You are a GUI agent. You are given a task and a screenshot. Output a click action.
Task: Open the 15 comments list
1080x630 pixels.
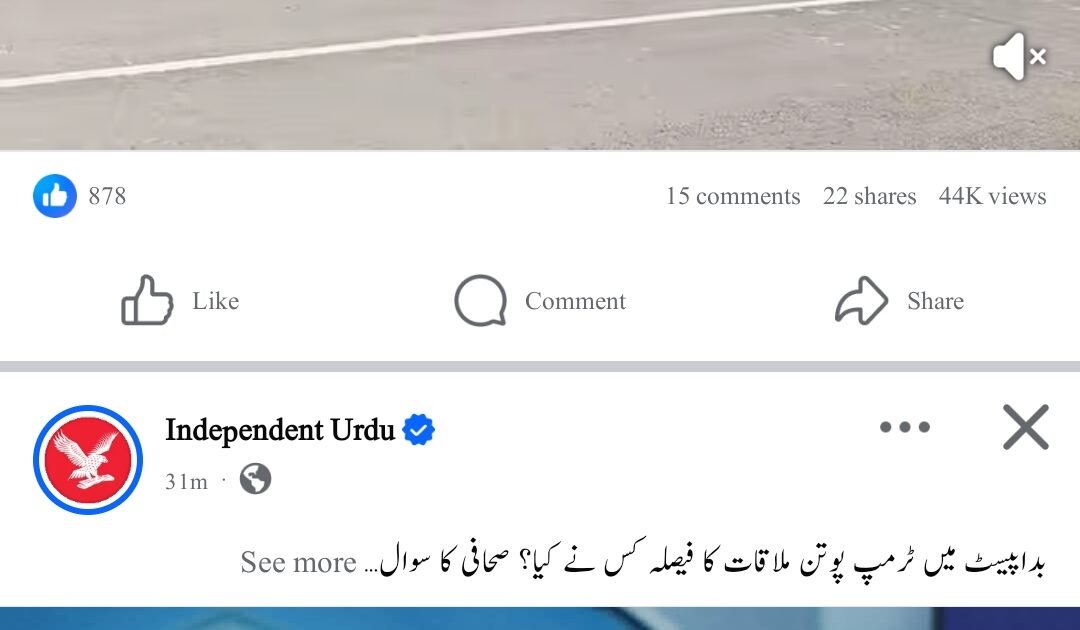(733, 196)
